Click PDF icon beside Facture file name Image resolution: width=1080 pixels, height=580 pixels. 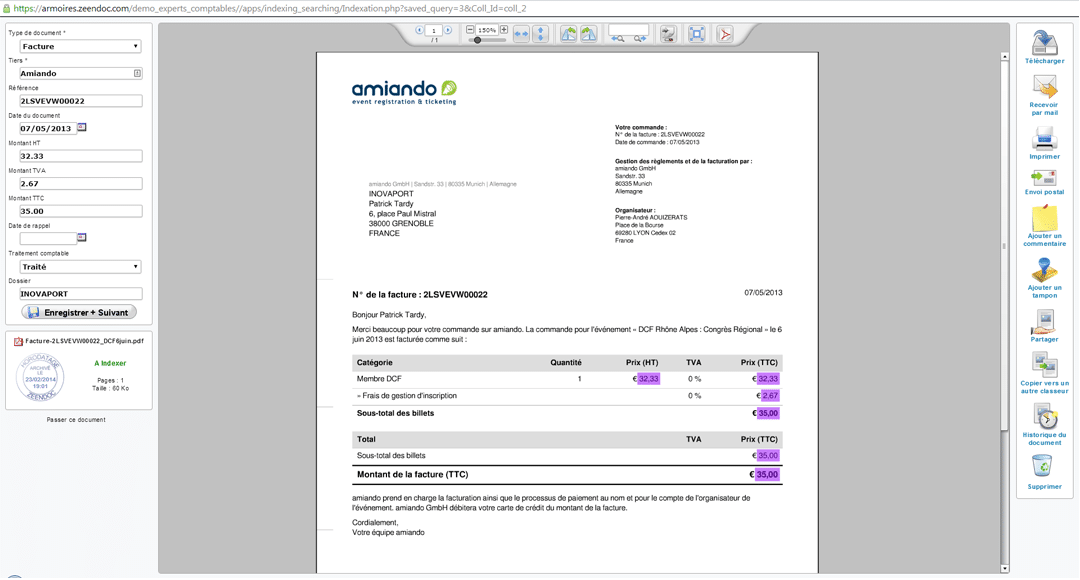(19, 341)
